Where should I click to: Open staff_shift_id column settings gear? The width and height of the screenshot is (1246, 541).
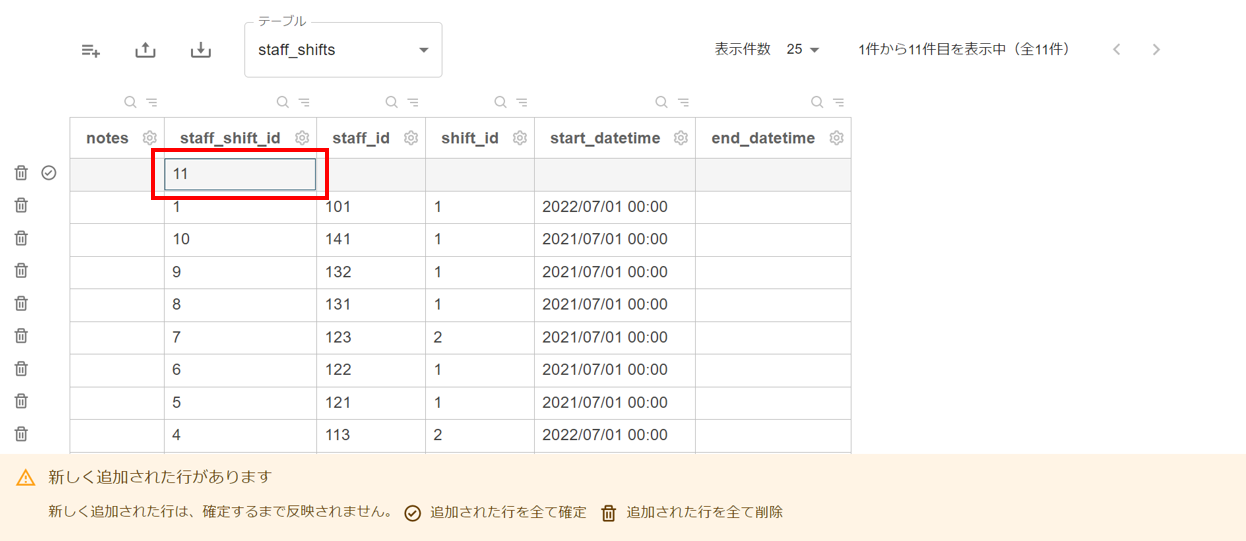point(302,138)
